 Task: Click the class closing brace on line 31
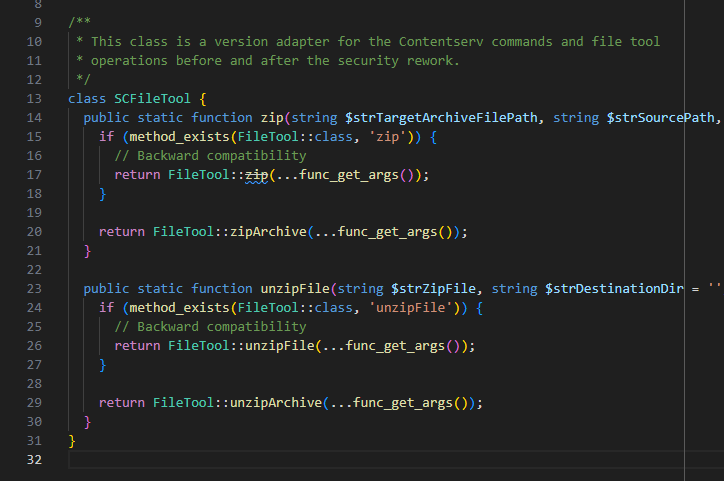pos(72,440)
